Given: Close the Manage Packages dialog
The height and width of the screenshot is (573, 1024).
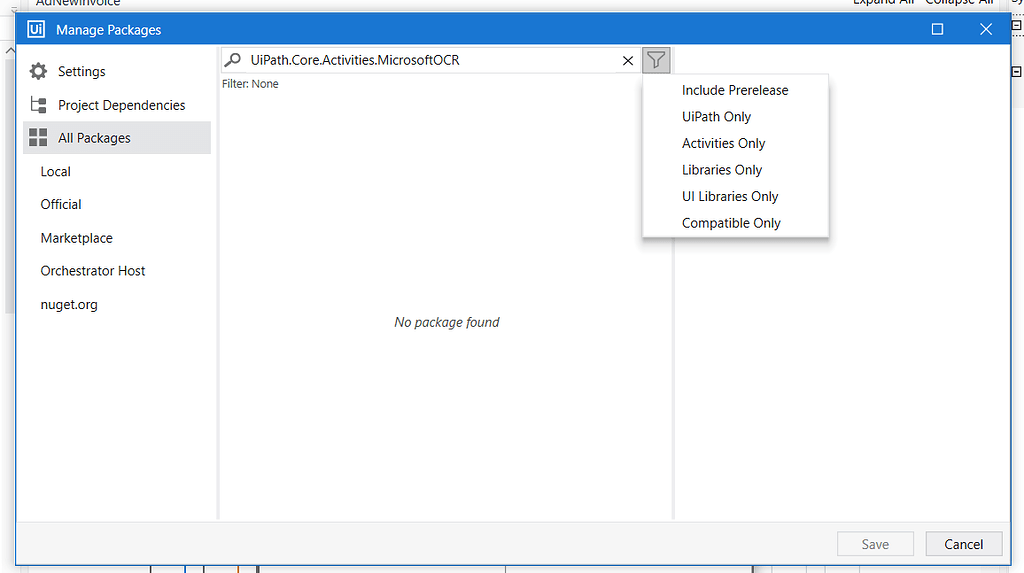Looking at the screenshot, I should coord(985,29).
